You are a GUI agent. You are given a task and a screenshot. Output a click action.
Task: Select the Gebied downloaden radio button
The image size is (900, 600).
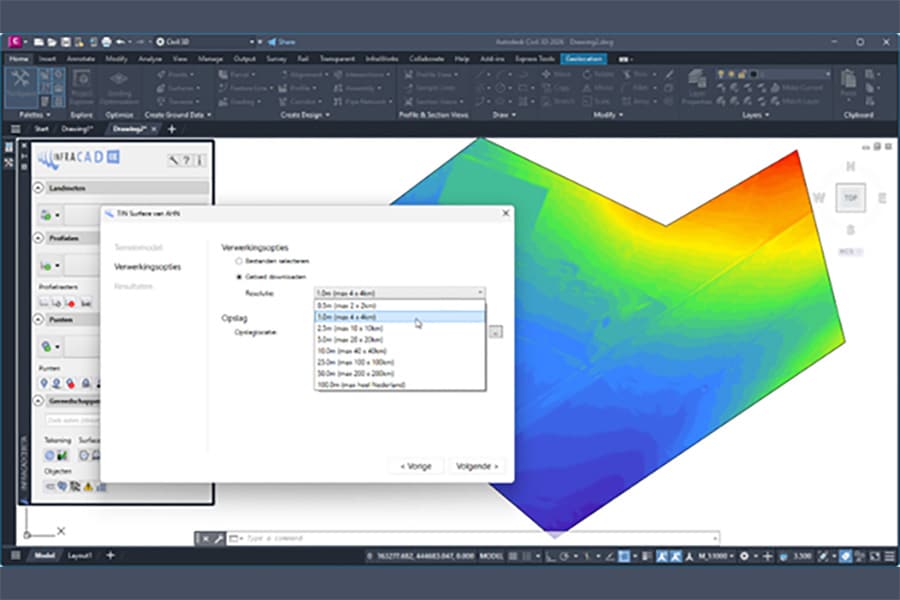point(239,277)
